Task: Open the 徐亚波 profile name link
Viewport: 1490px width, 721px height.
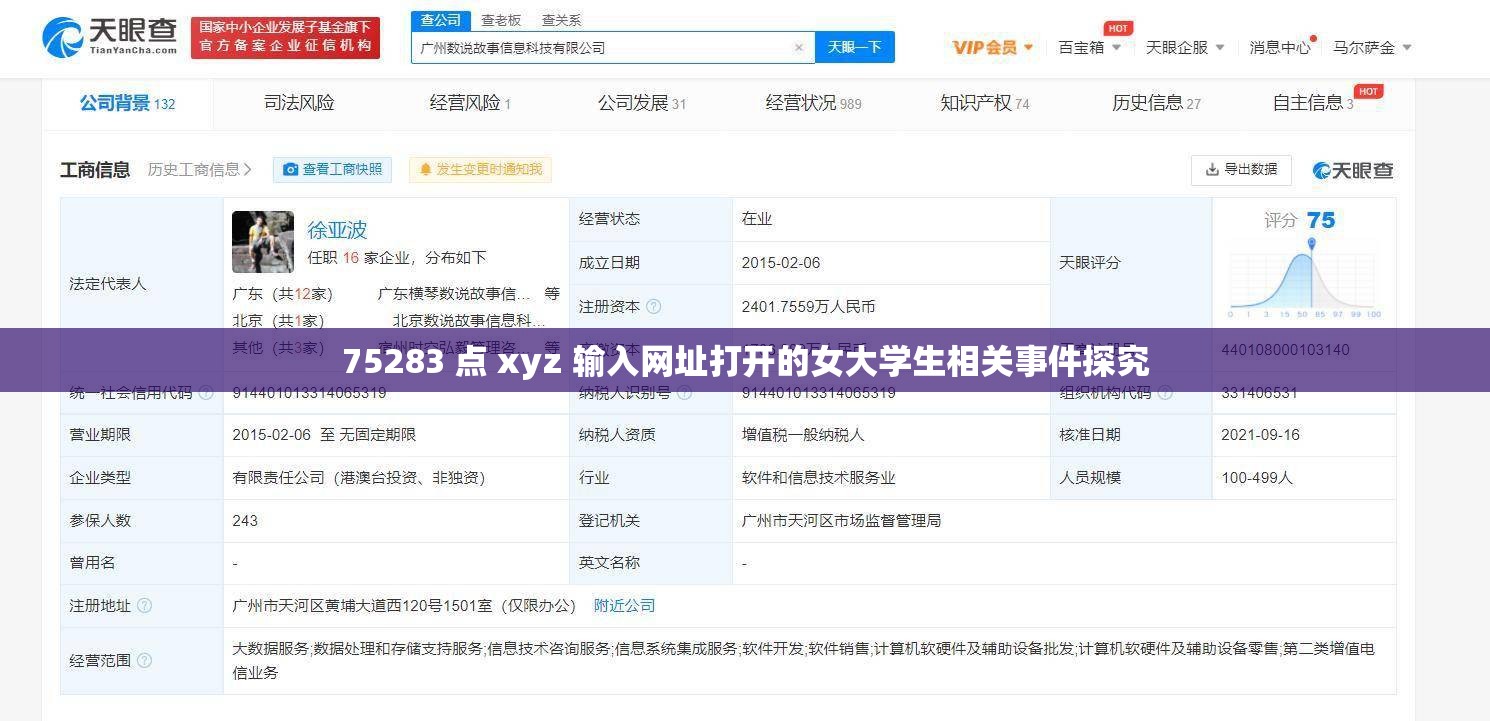Action: coord(337,230)
